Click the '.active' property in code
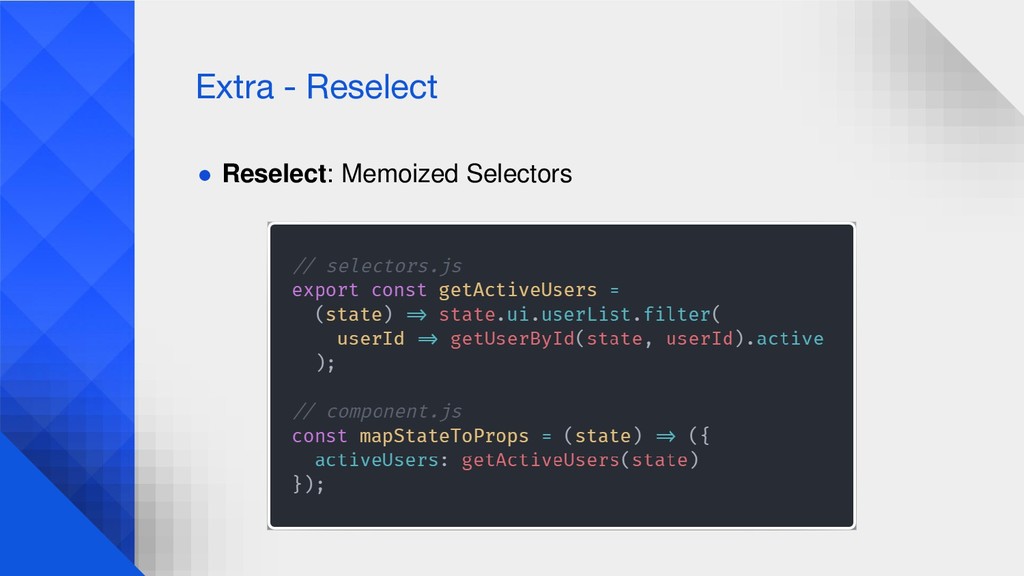 click(x=785, y=338)
